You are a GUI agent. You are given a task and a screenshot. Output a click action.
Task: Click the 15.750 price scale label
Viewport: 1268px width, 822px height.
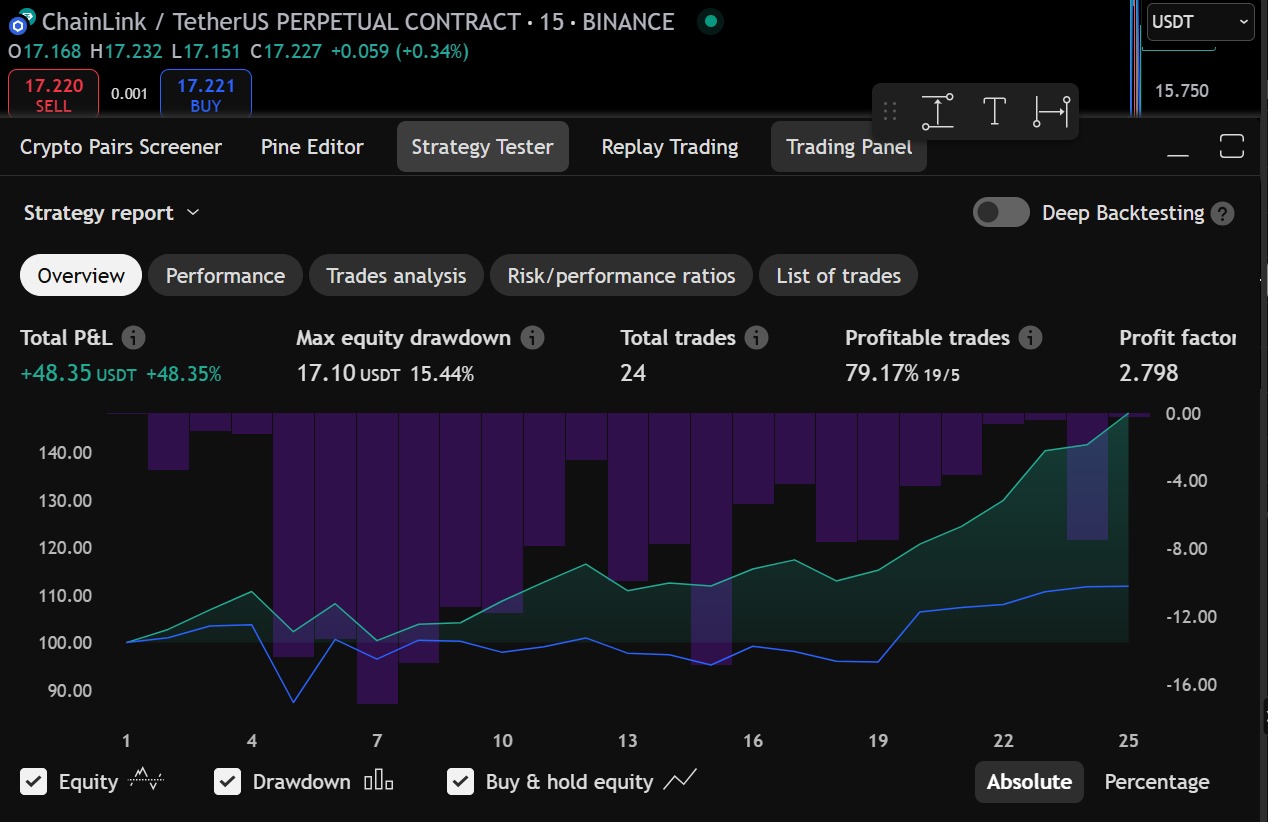click(1182, 91)
